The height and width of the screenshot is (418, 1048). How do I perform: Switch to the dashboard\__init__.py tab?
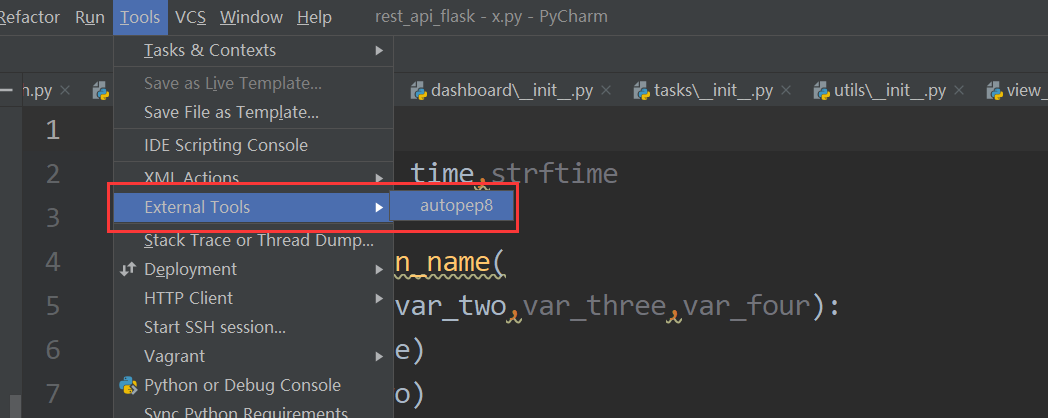coord(512,91)
